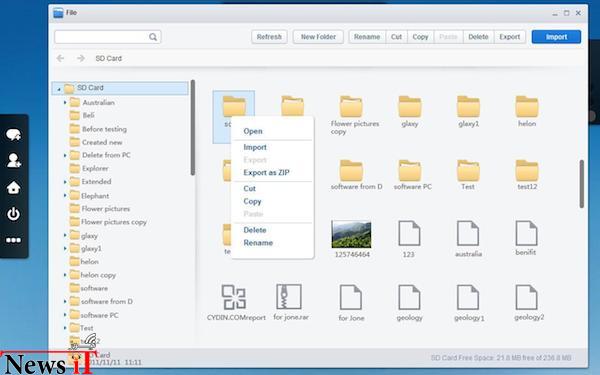Select software PC folder in grid
Viewport: 600px width, 375px height.
[x=410, y=170]
